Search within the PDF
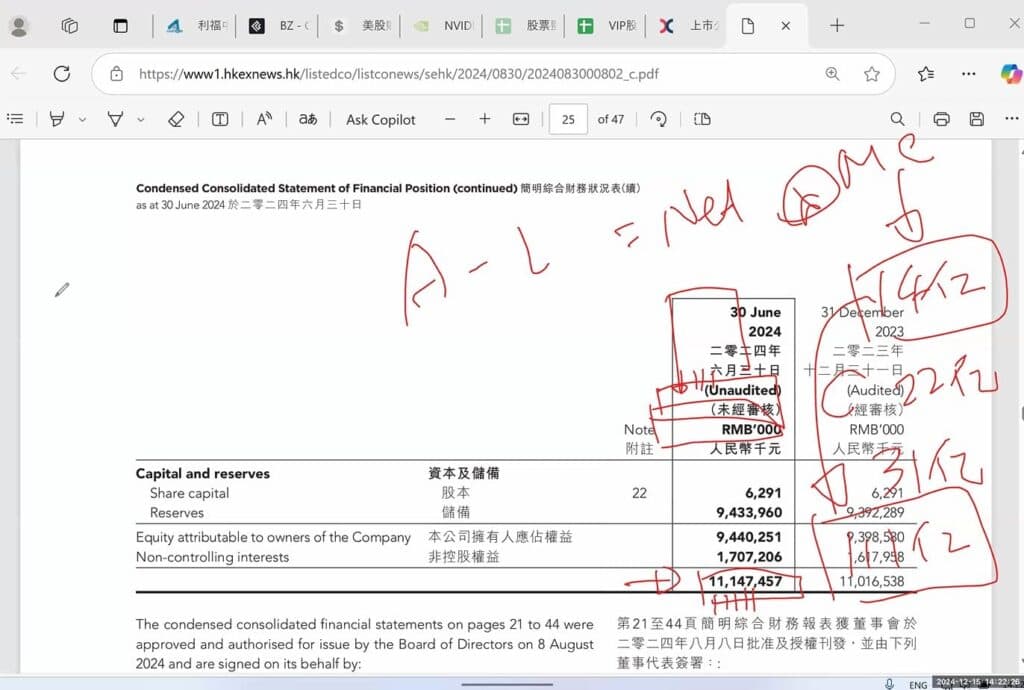The width and height of the screenshot is (1024, 690). (x=898, y=119)
